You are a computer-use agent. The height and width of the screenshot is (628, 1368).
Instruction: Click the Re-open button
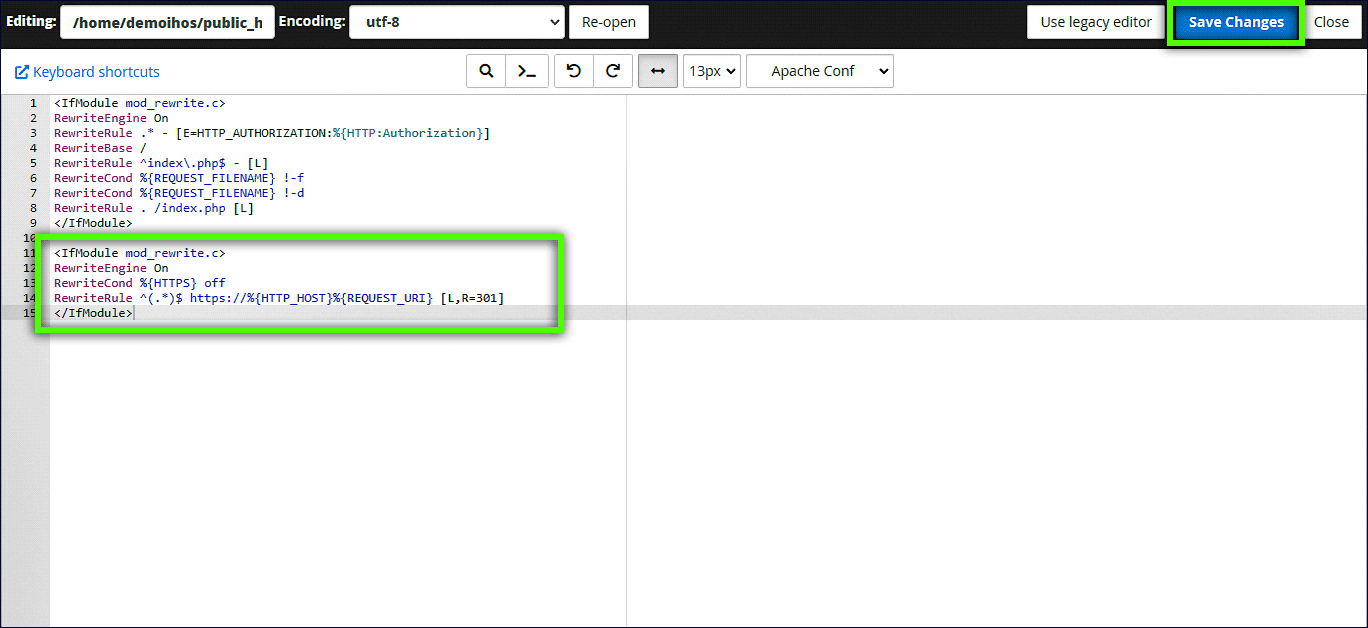tap(608, 22)
